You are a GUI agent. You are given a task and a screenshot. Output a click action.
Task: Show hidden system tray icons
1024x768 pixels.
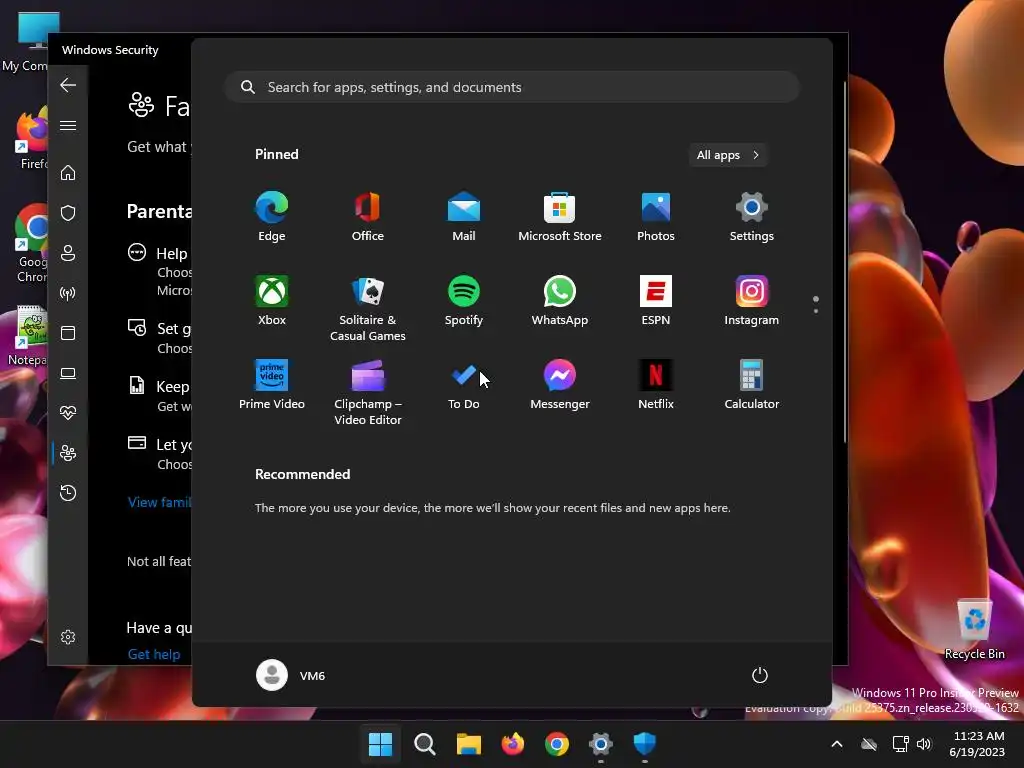click(837, 744)
